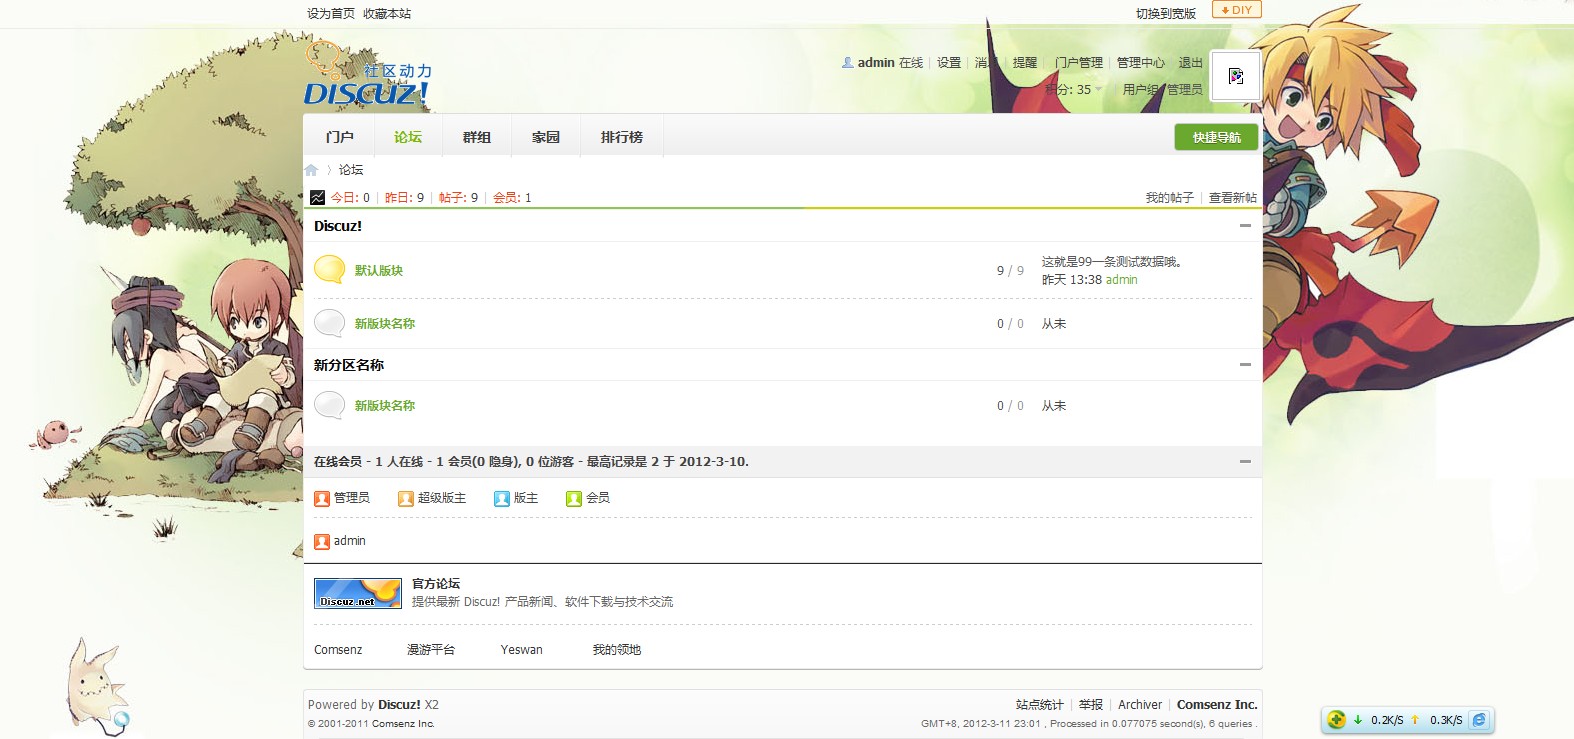Open the 官方论坛 link
The image size is (1574, 739).
(436, 584)
